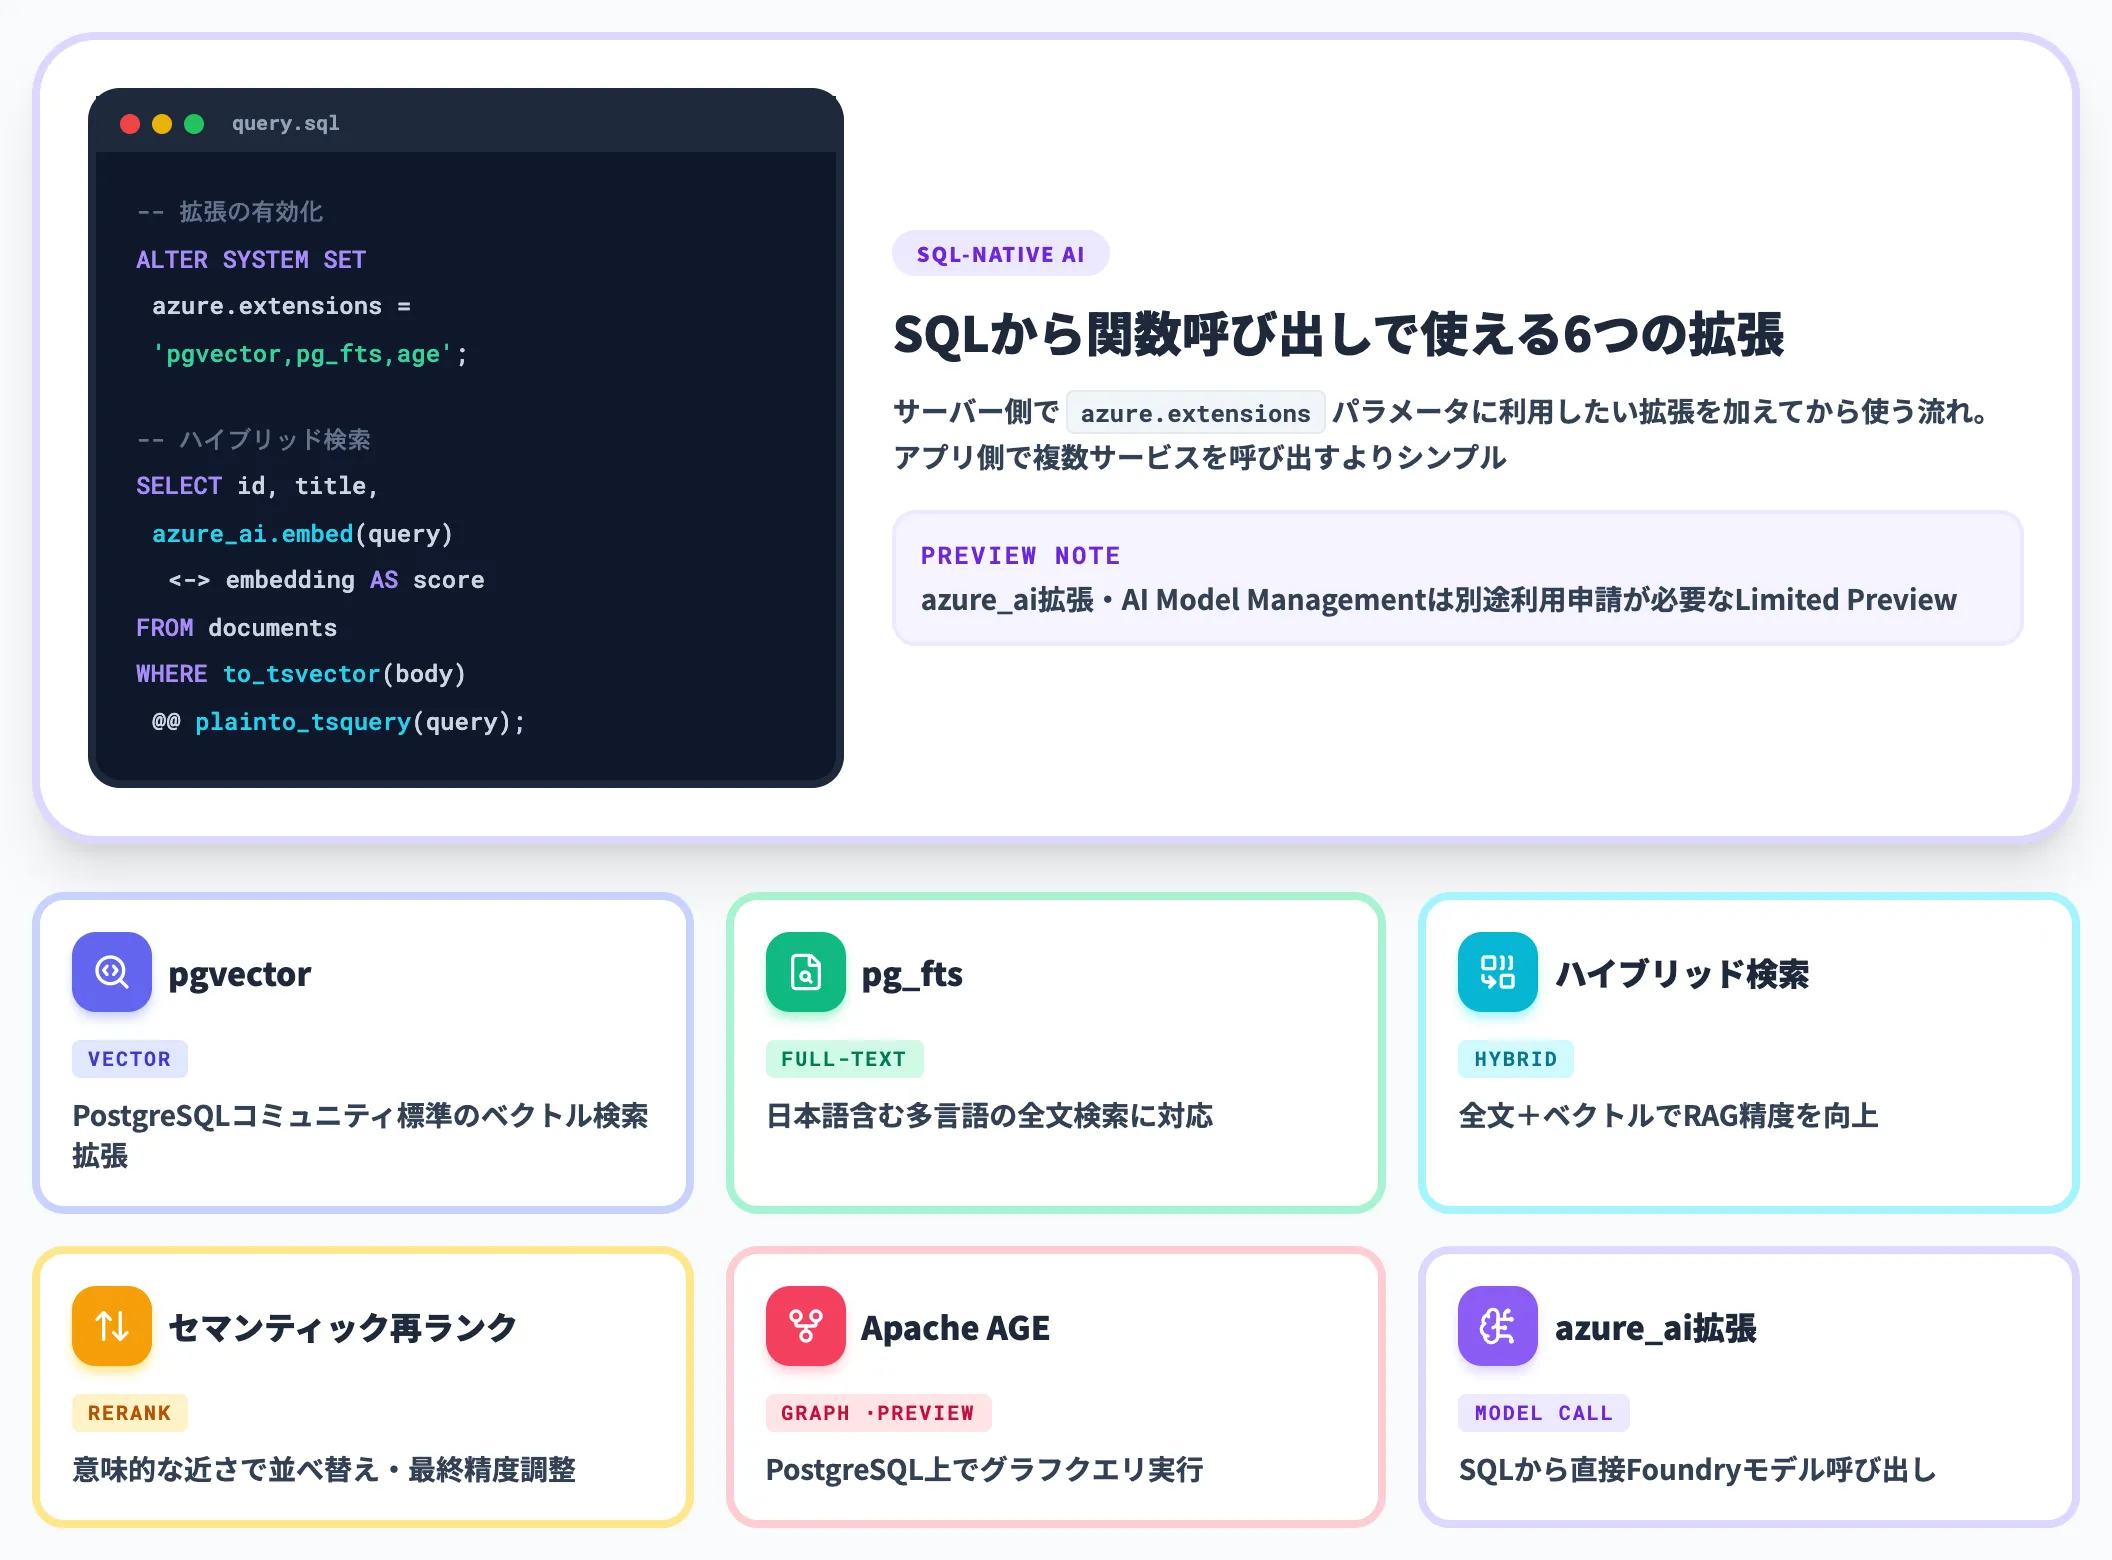Click description 日本語含む多言語の全文検索に対応
Viewport: 2112px width, 1560px height.
989,1116
